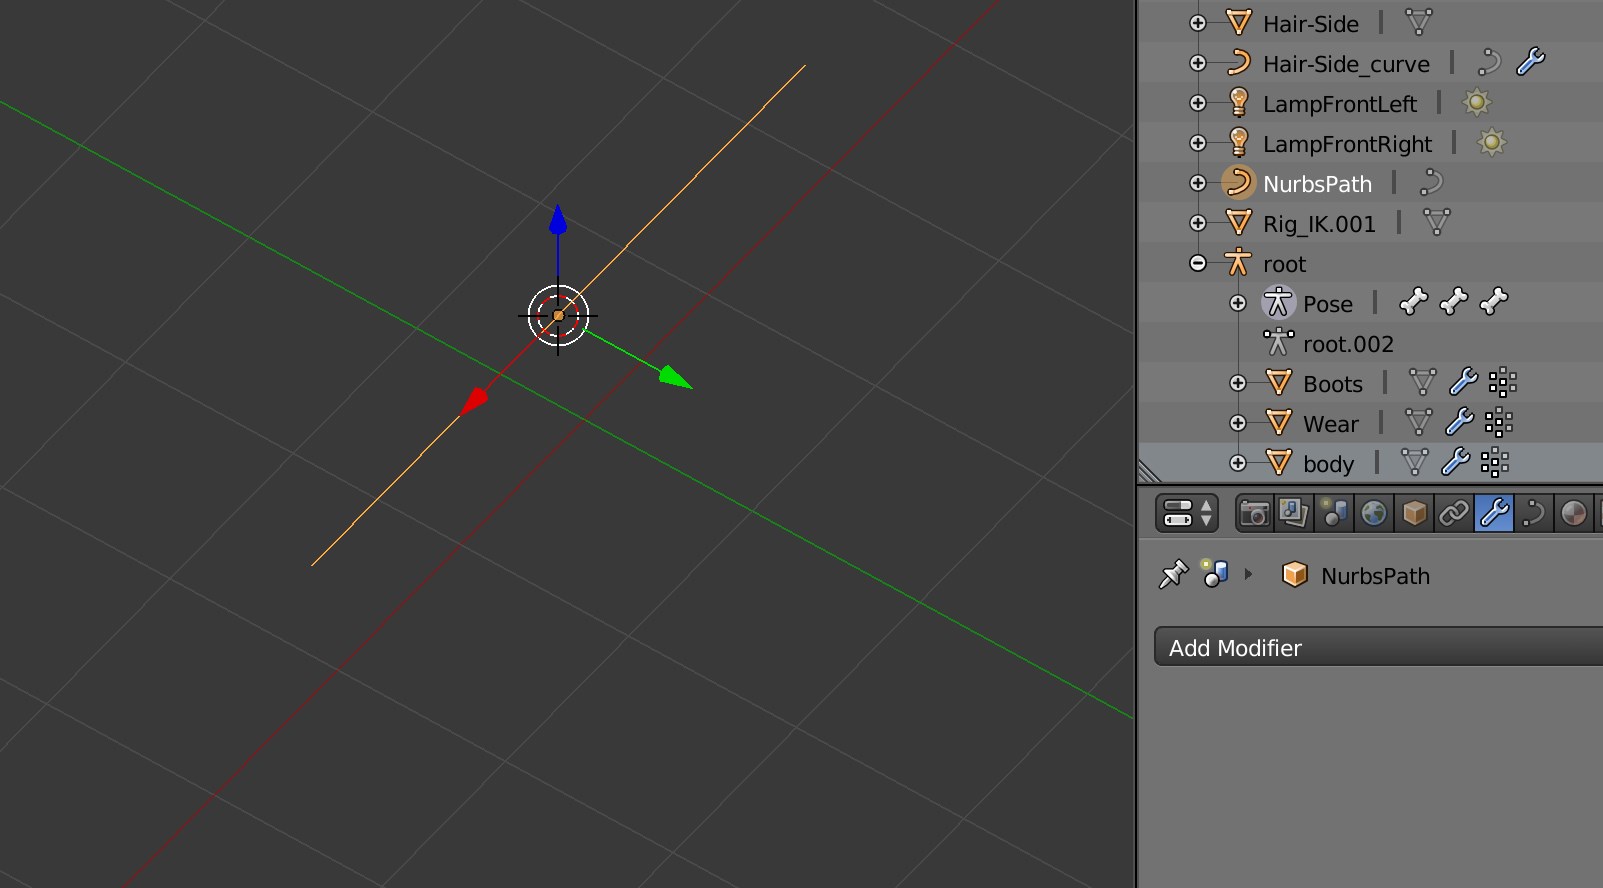Image resolution: width=1603 pixels, height=888 pixels.
Task: Click the wrench modifier icon beside Hair-Side_curve
Action: coord(1530,62)
